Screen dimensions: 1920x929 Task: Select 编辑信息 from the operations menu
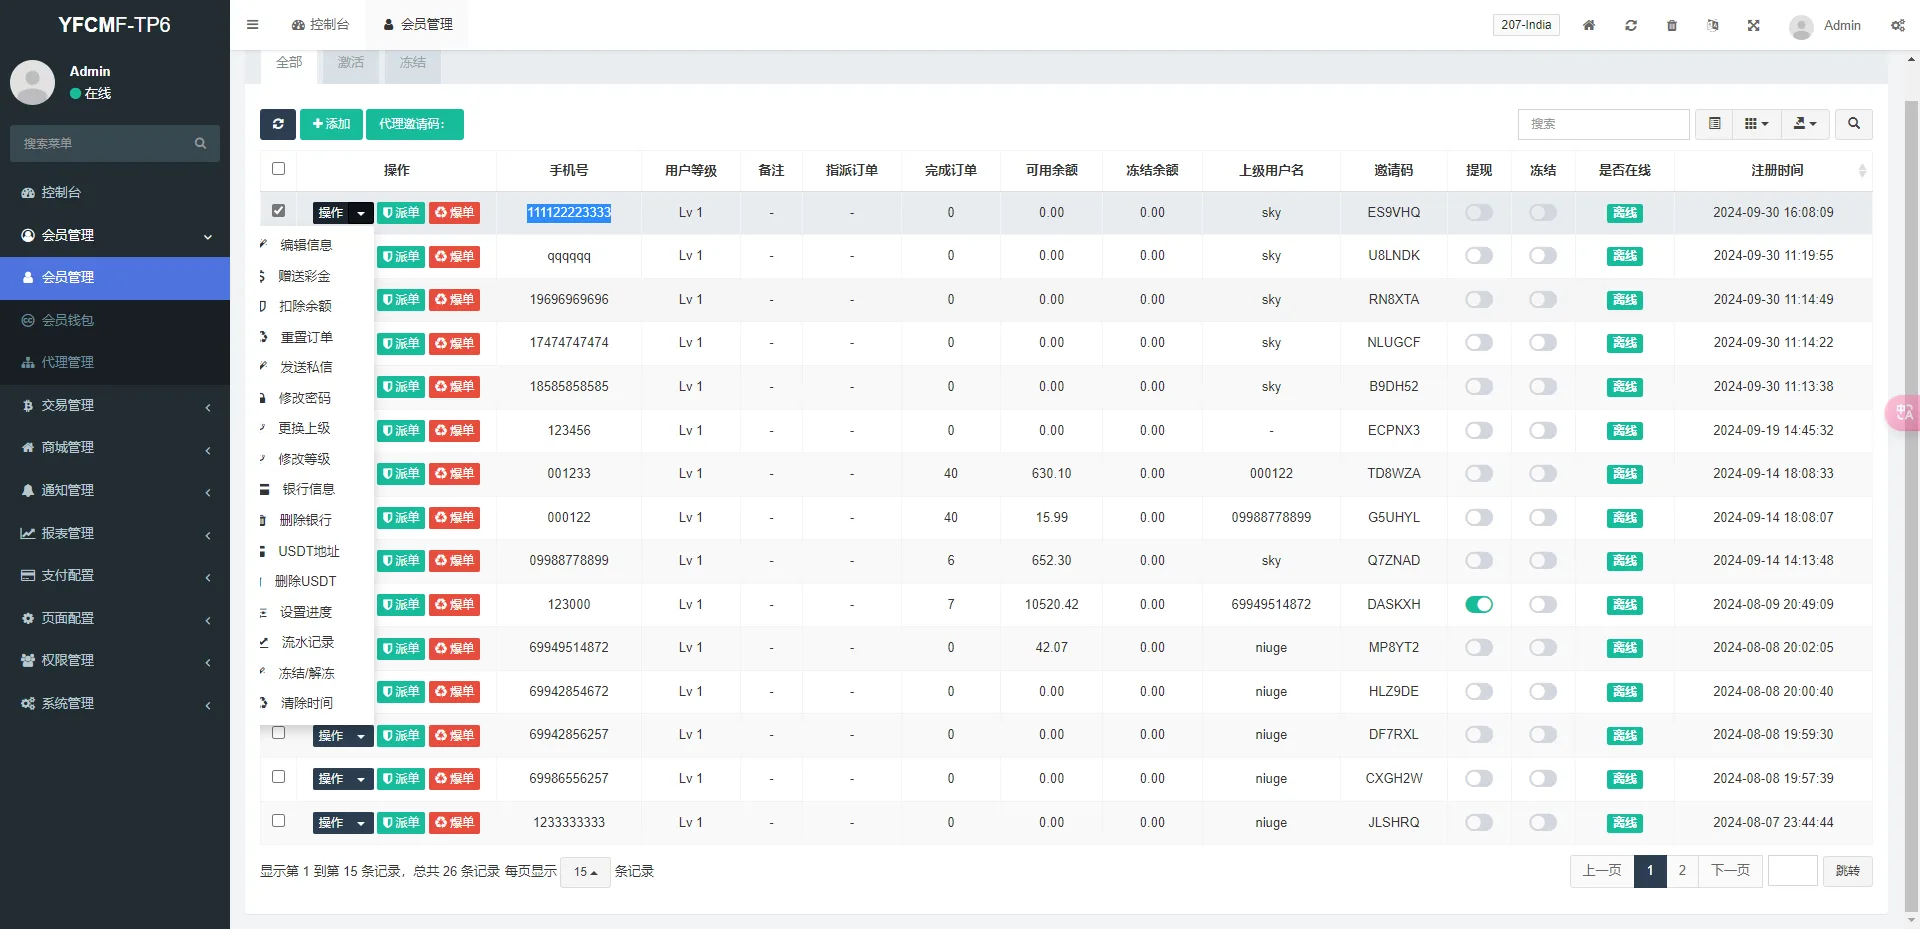(x=306, y=245)
